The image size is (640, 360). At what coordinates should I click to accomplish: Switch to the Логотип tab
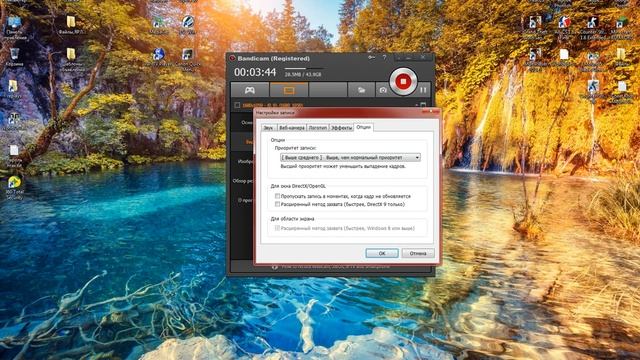pyautogui.click(x=318, y=128)
